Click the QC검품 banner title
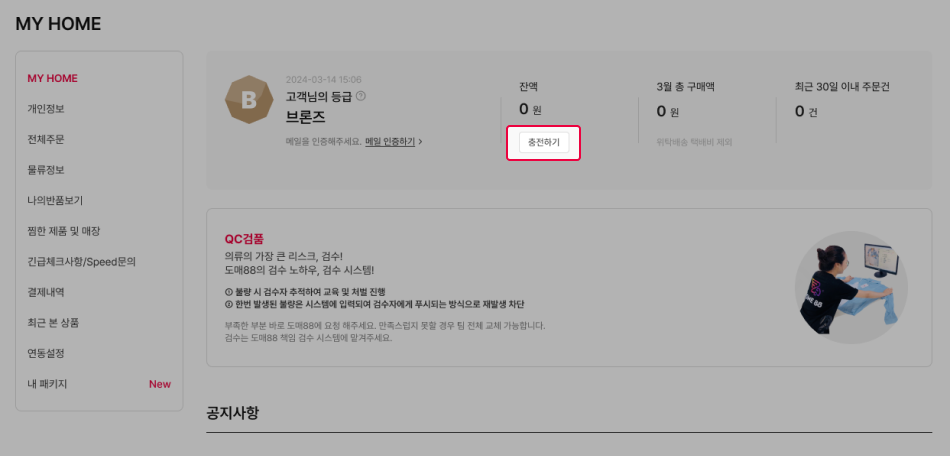This screenshot has height=456, width=950. [x=244, y=239]
